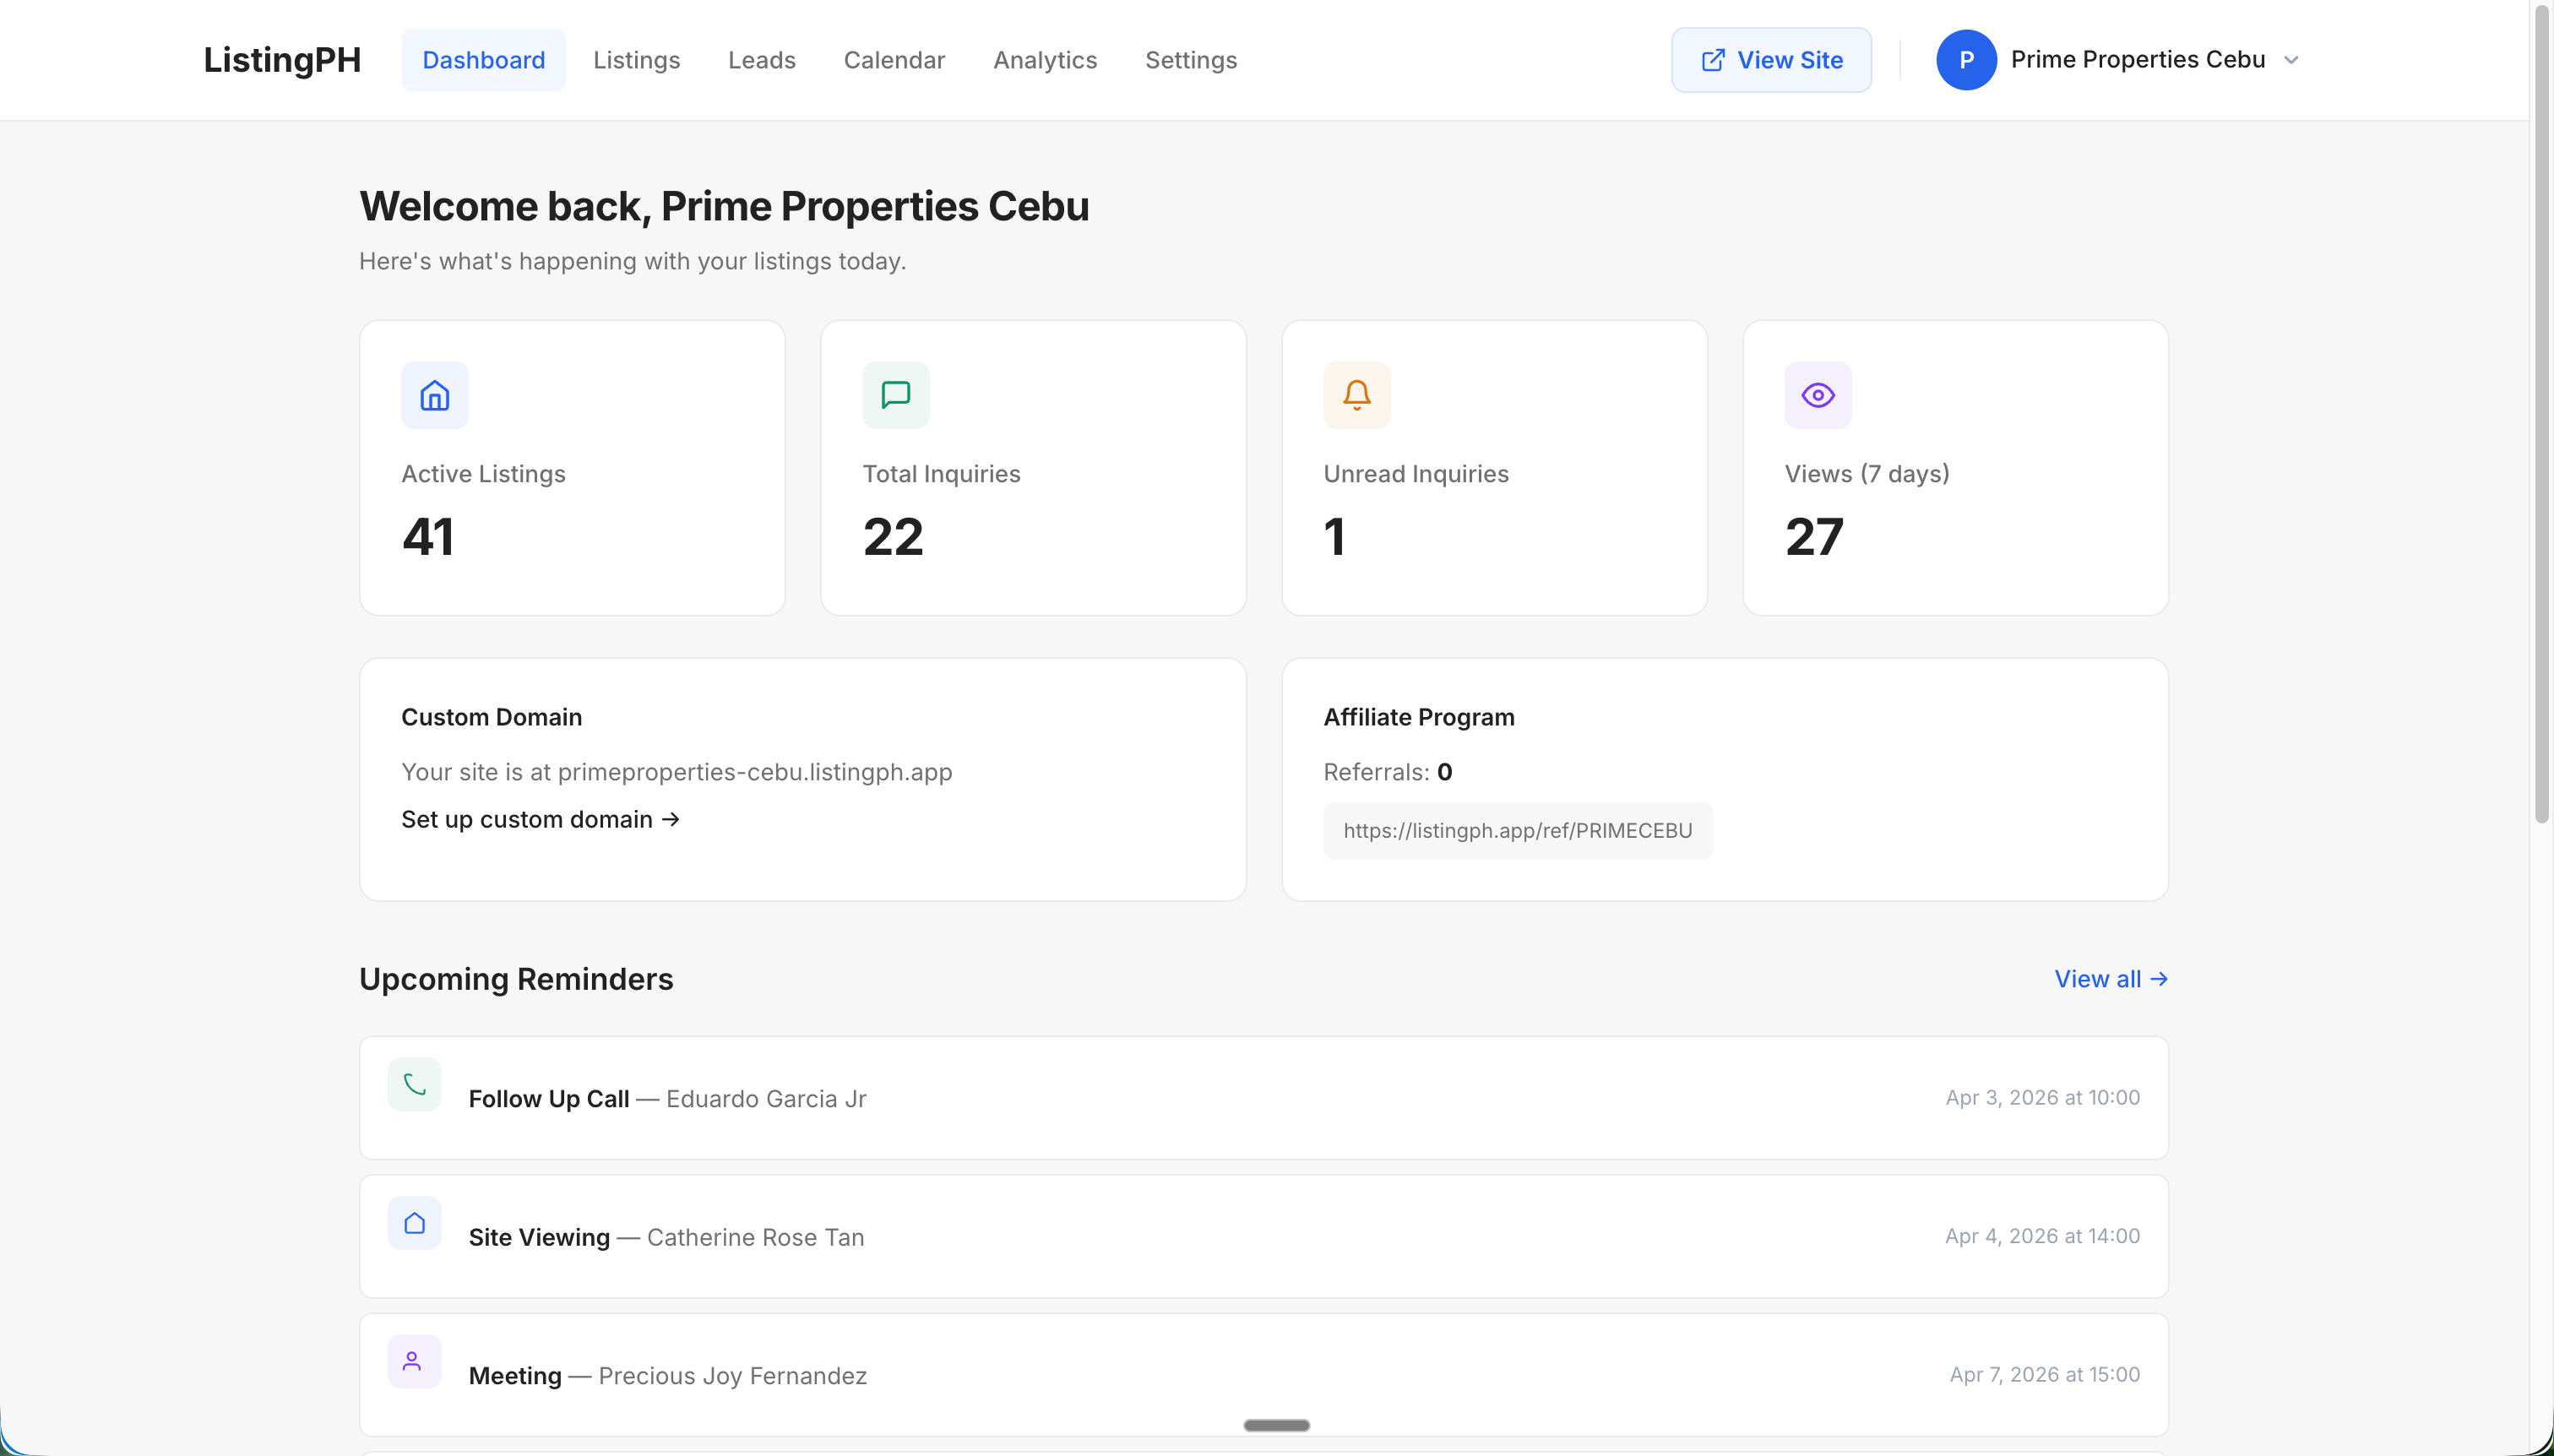Click the page vertical scrollbar thumb

pyautogui.click(x=2541, y=415)
